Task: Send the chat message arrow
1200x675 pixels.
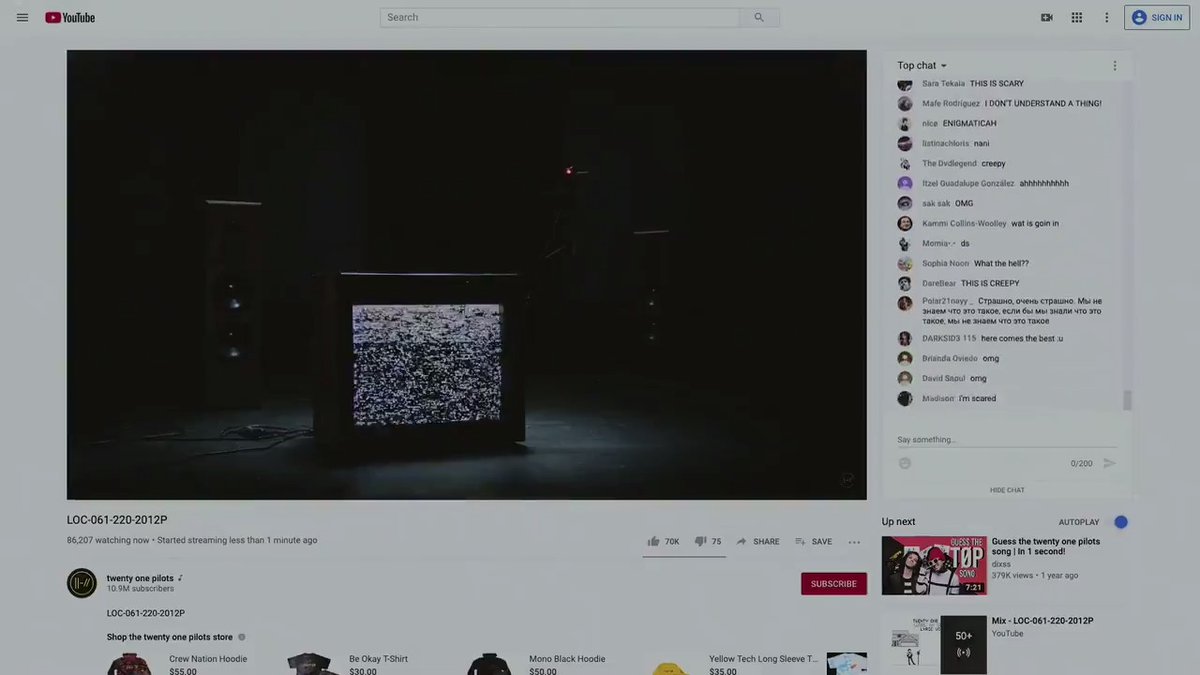Action: 1109,463
